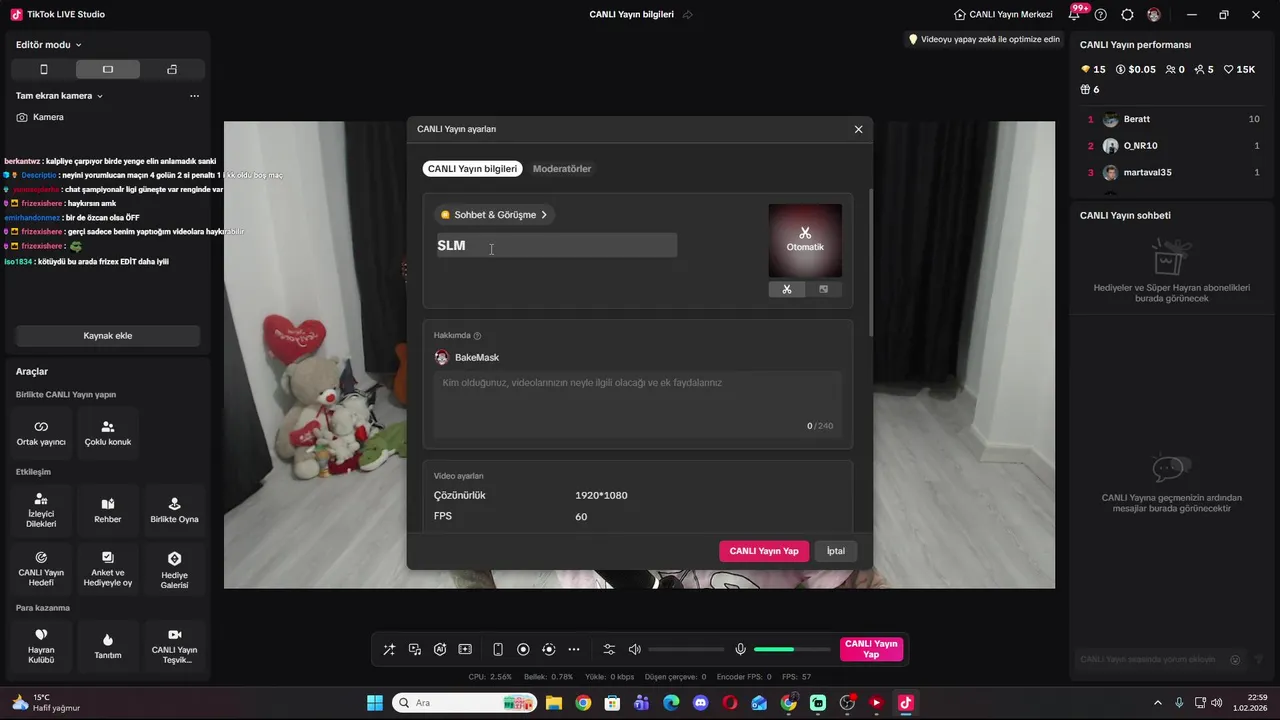Open Hediye Galerisi
This screenshot has width=1280, height=720.
(175, 569)
